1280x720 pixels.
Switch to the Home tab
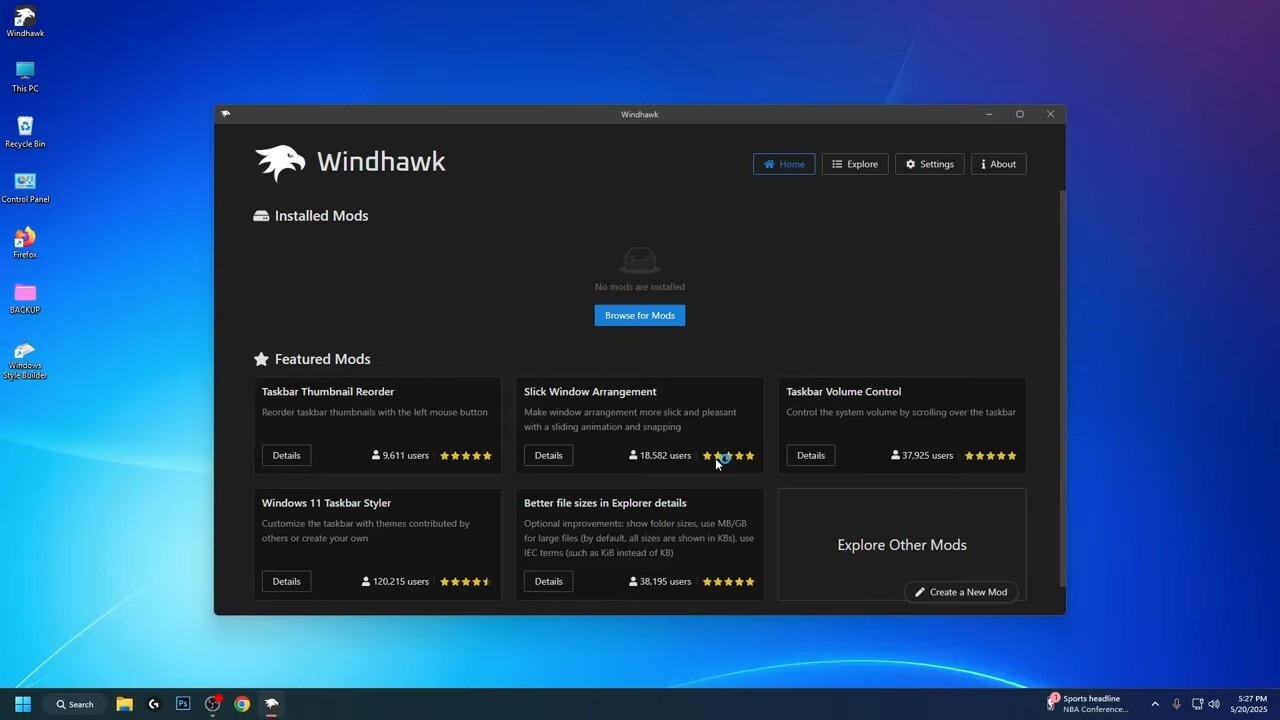pyautogui.click(x=784, y=164)
